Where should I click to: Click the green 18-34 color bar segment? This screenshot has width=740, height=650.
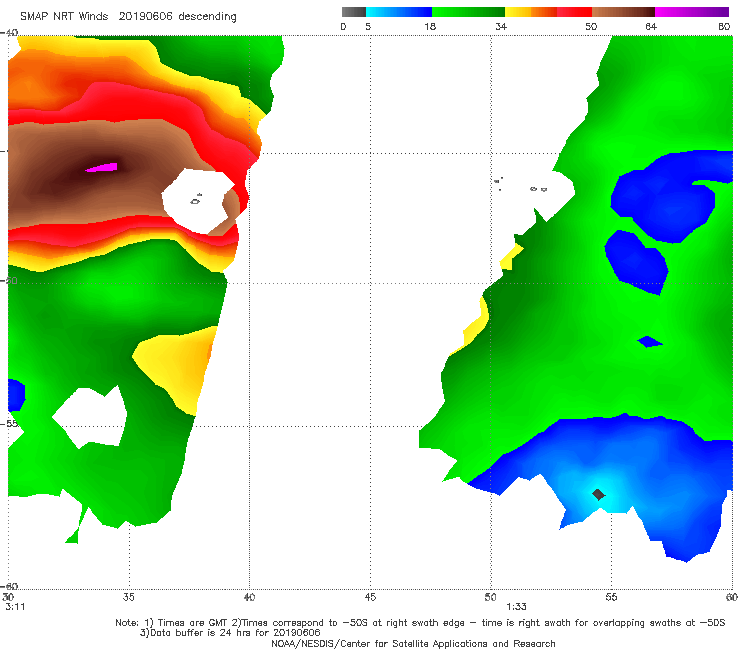click(468, 12)
